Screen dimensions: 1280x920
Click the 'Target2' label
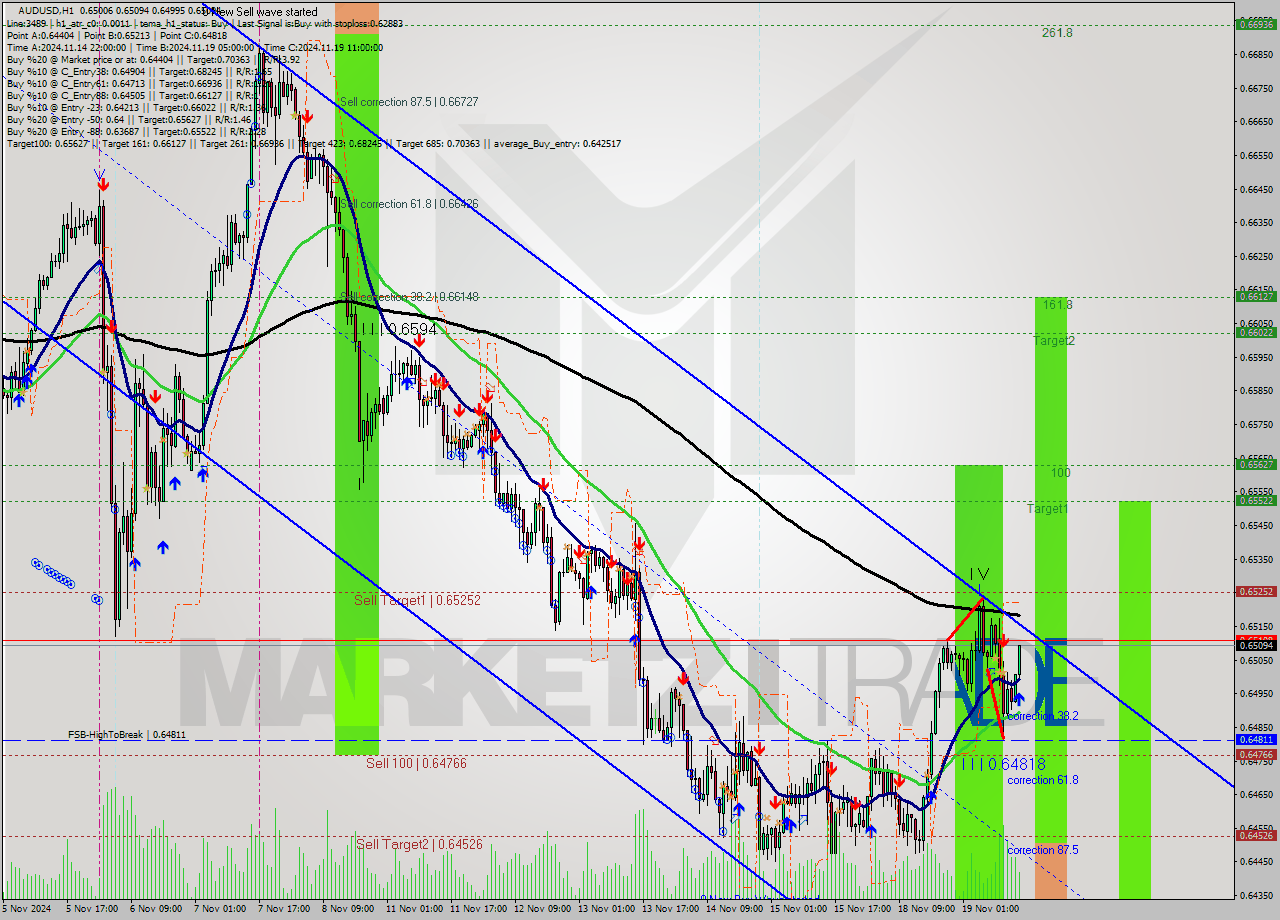pos(1054,341)
